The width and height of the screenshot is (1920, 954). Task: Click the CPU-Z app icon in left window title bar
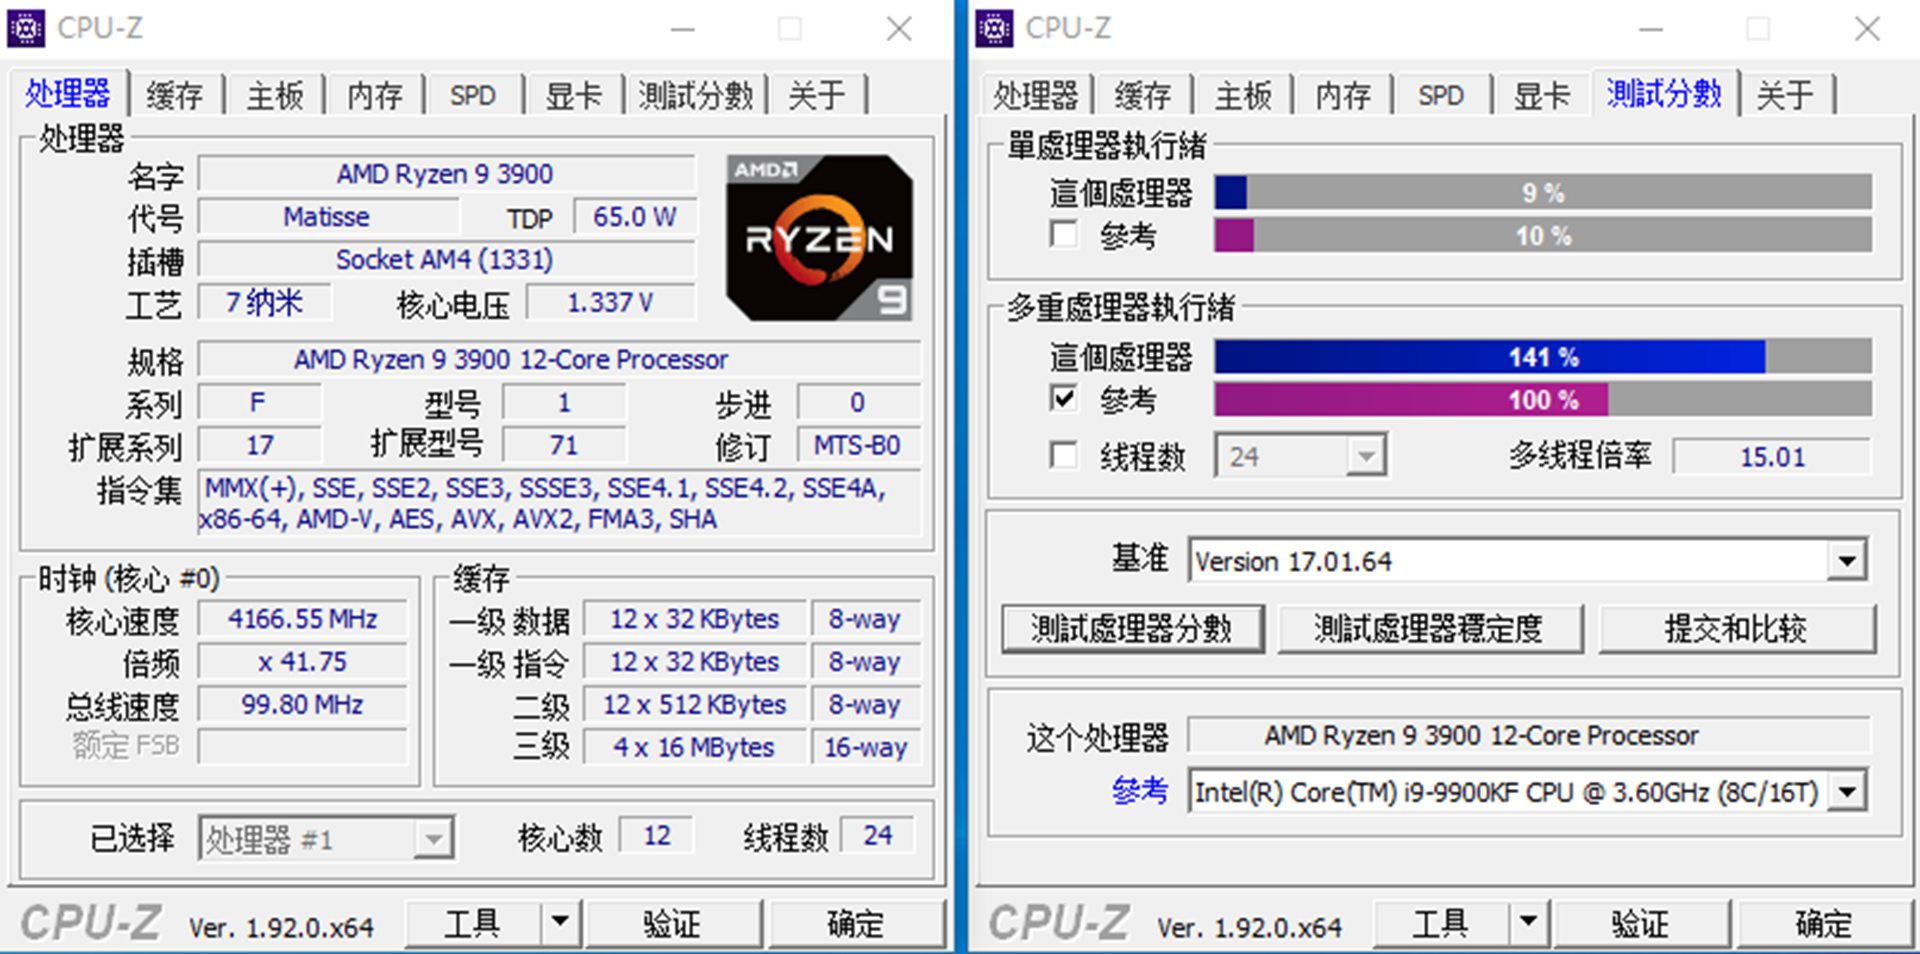click(x=24, y=28)
